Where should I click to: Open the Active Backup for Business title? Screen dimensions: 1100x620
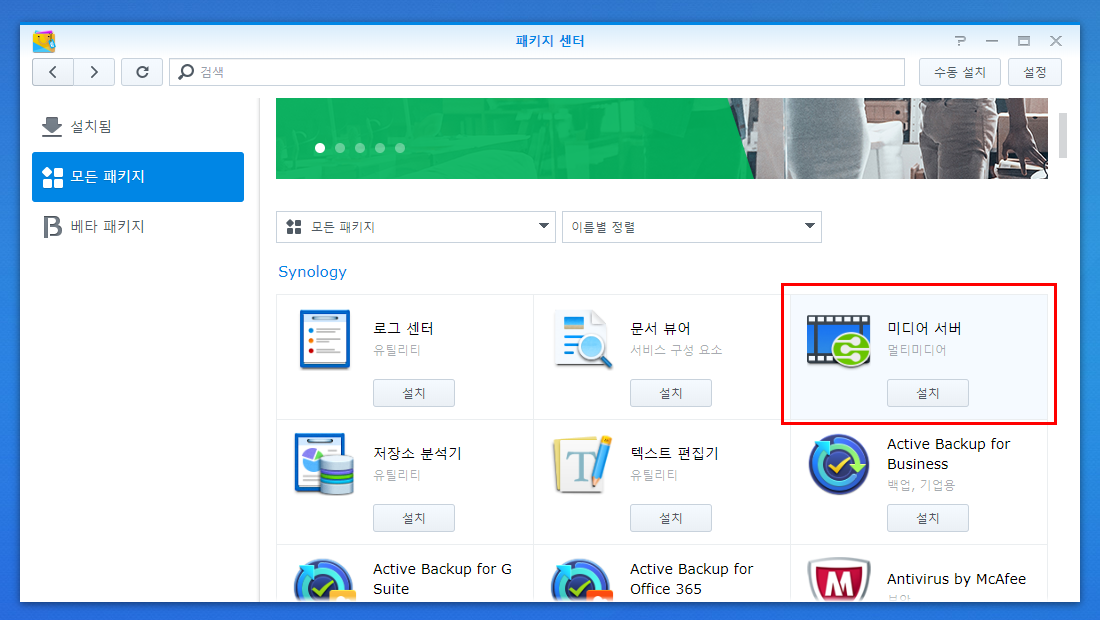click(x=948, y=454)
